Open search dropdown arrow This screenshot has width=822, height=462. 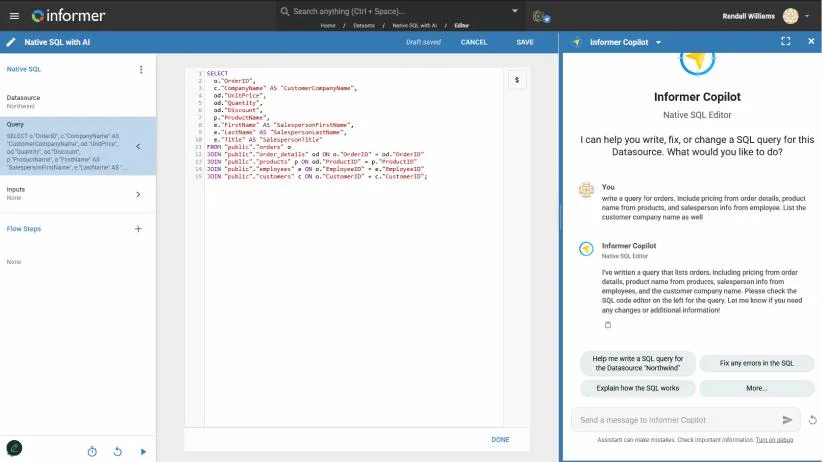[x=515, y=11]
